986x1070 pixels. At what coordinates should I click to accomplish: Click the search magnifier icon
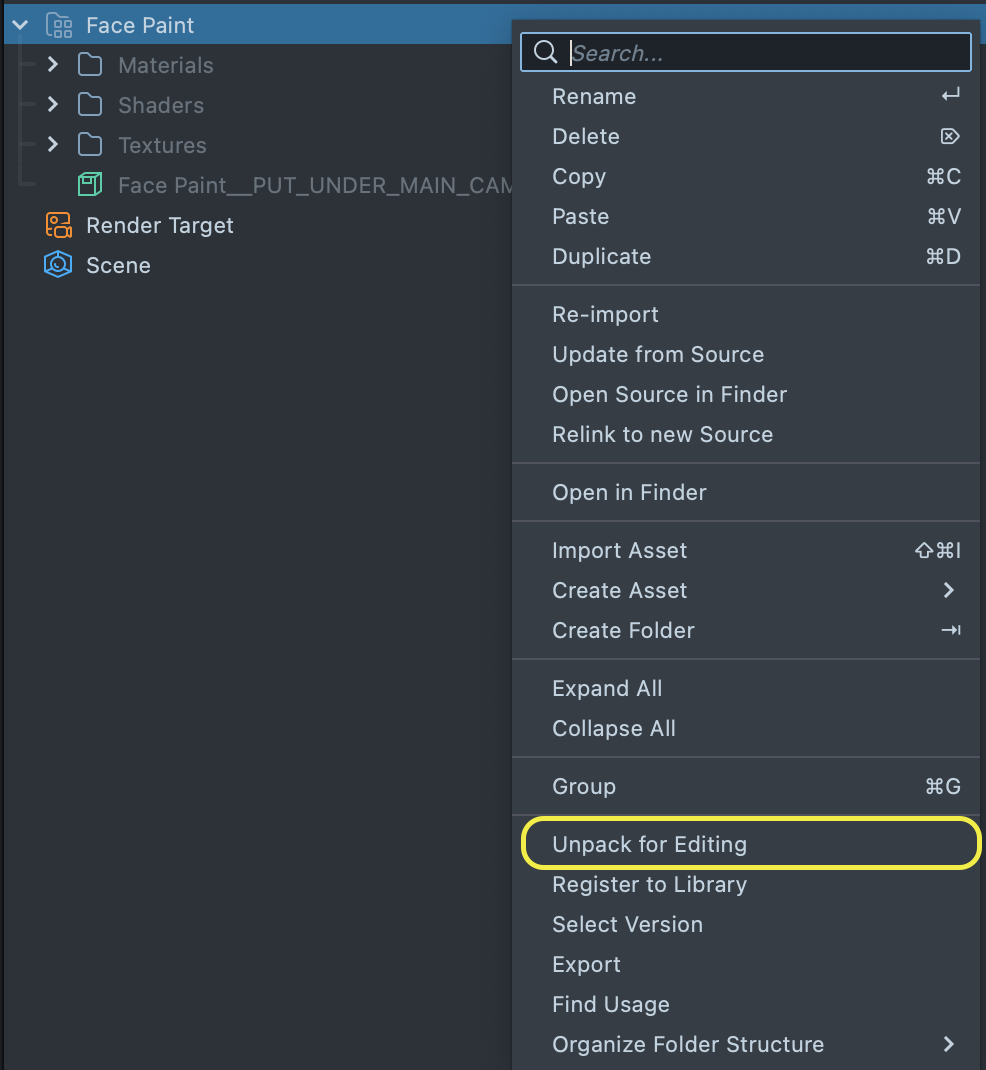(545, 53)
